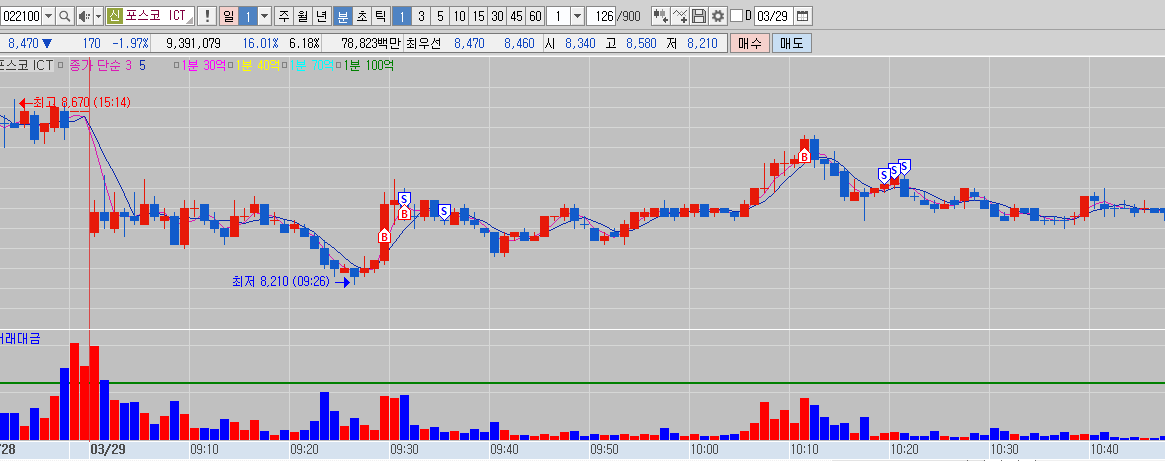Select the 60-minute interval button
Screen dimensions: 1165x461
click(x=535, y=16)
